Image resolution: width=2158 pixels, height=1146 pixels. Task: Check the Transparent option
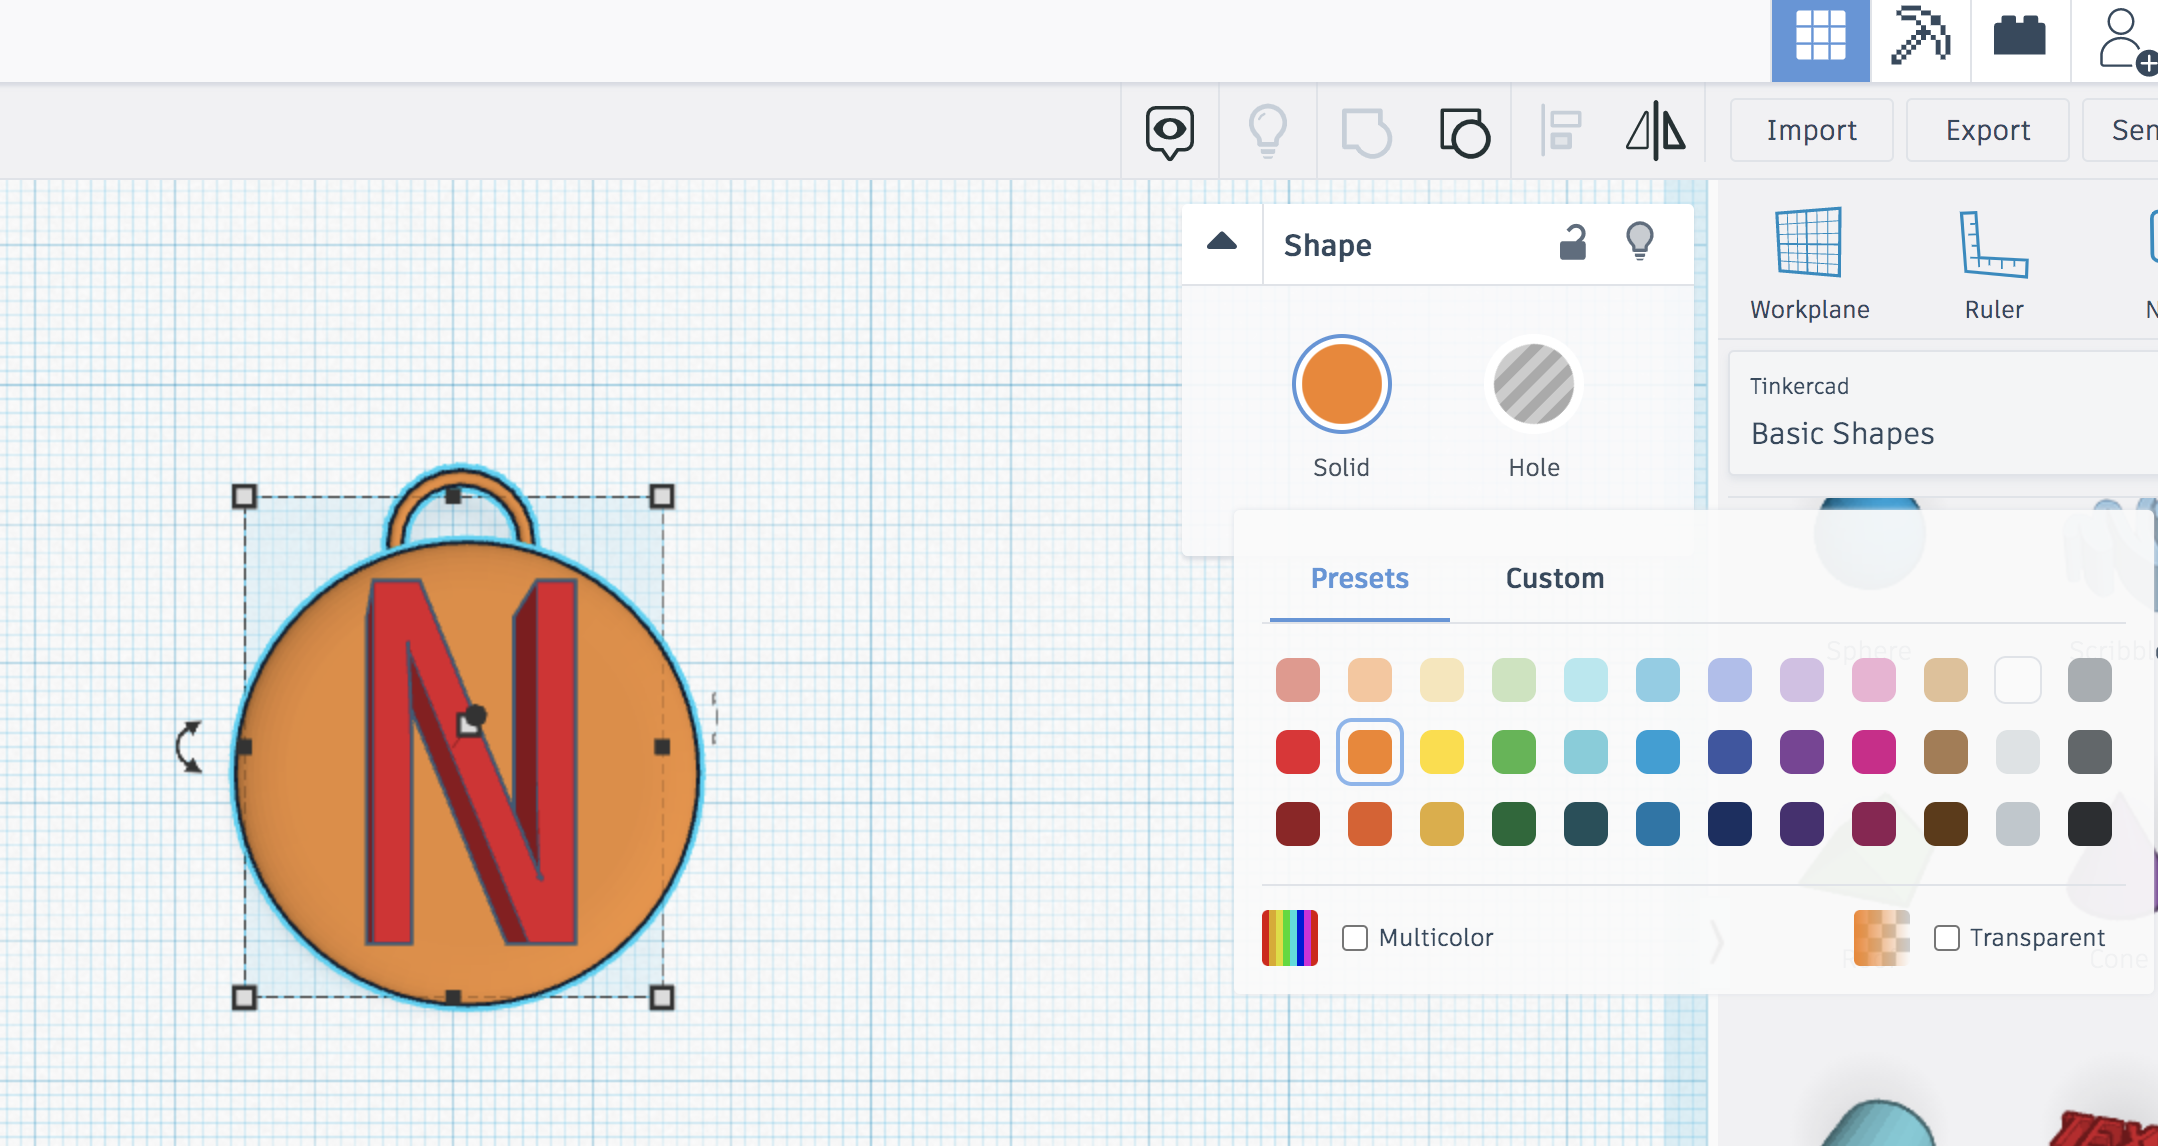coord(1945,937)
